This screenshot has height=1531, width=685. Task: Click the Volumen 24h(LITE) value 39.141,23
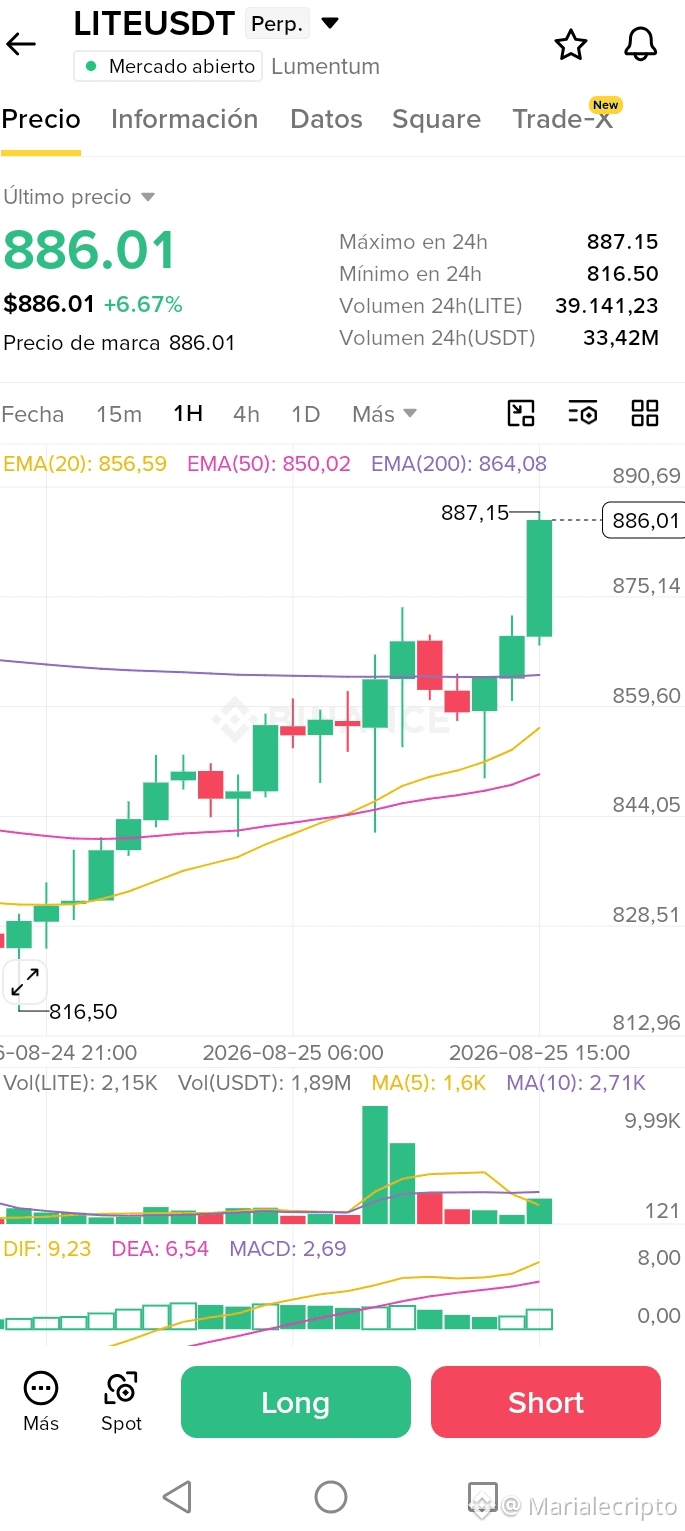[x=607, y=306]
